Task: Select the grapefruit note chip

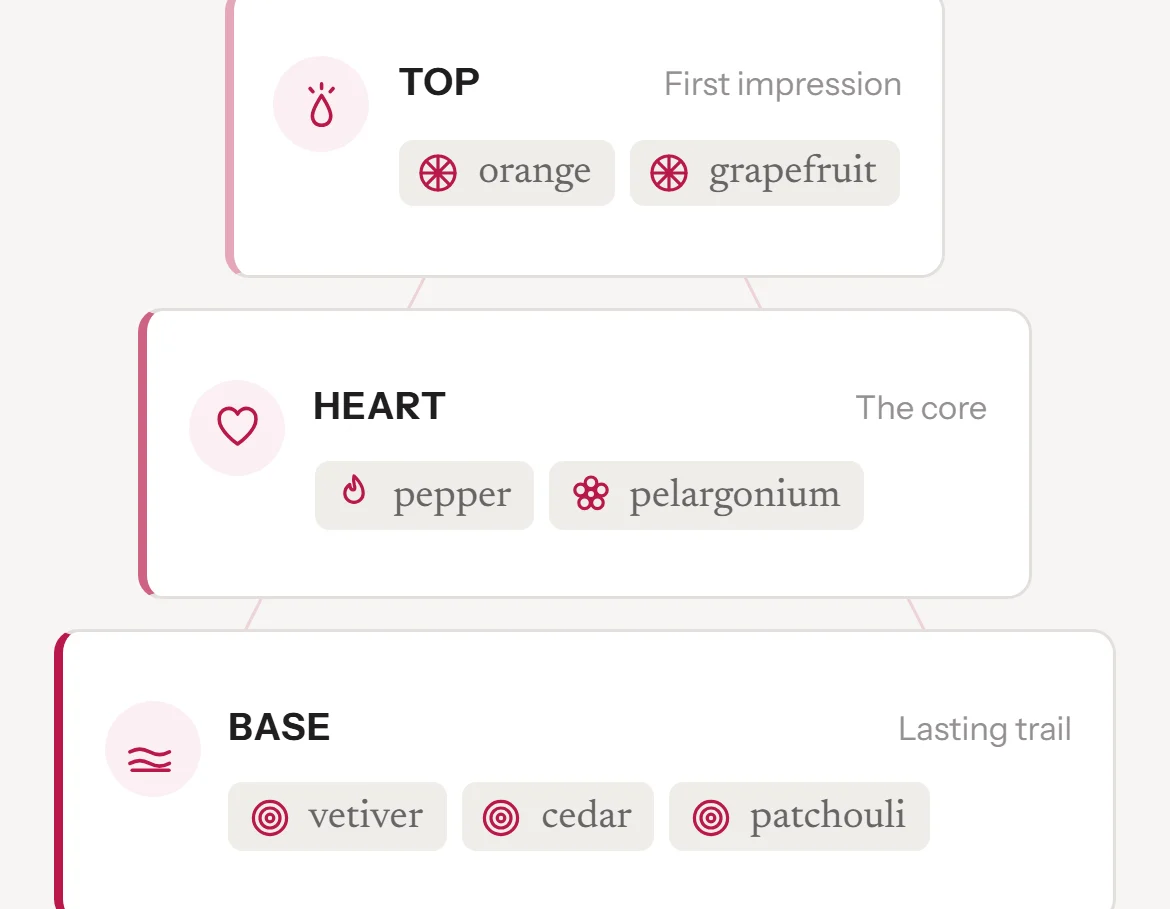Action: (765, 173)
